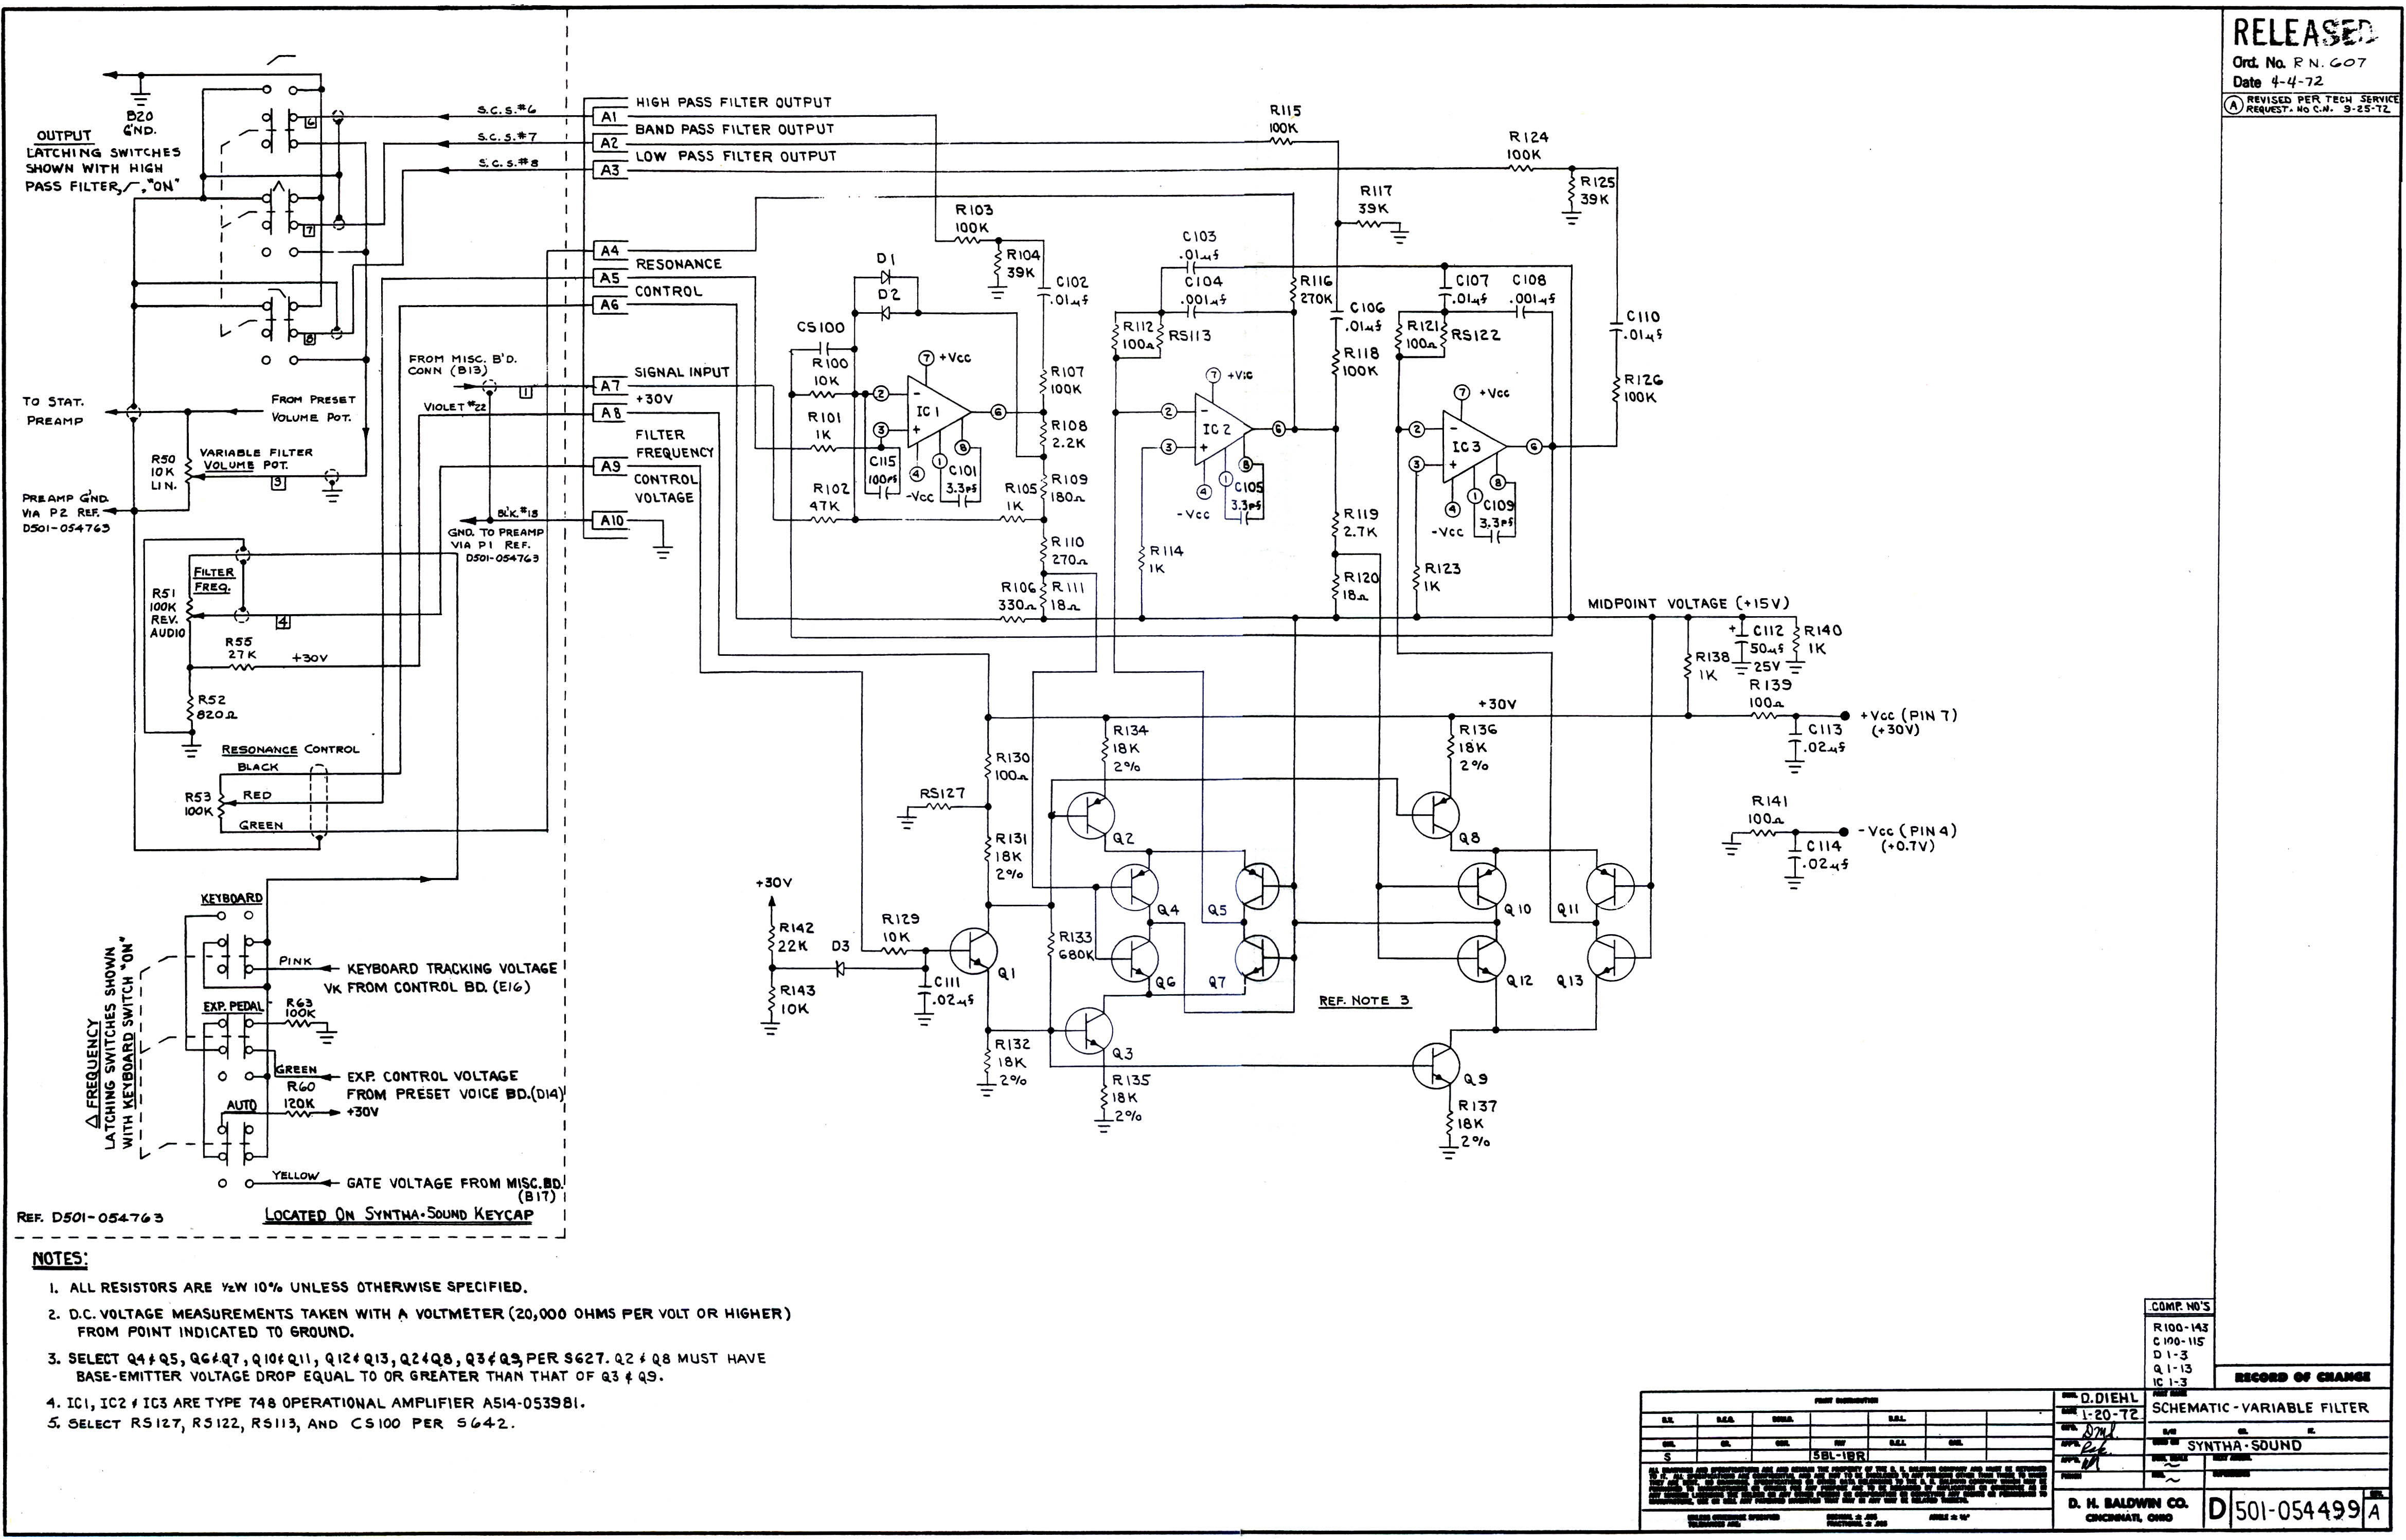Click connector pin A1 box
2406x1540 pixels.
click(x=609, y=117)
